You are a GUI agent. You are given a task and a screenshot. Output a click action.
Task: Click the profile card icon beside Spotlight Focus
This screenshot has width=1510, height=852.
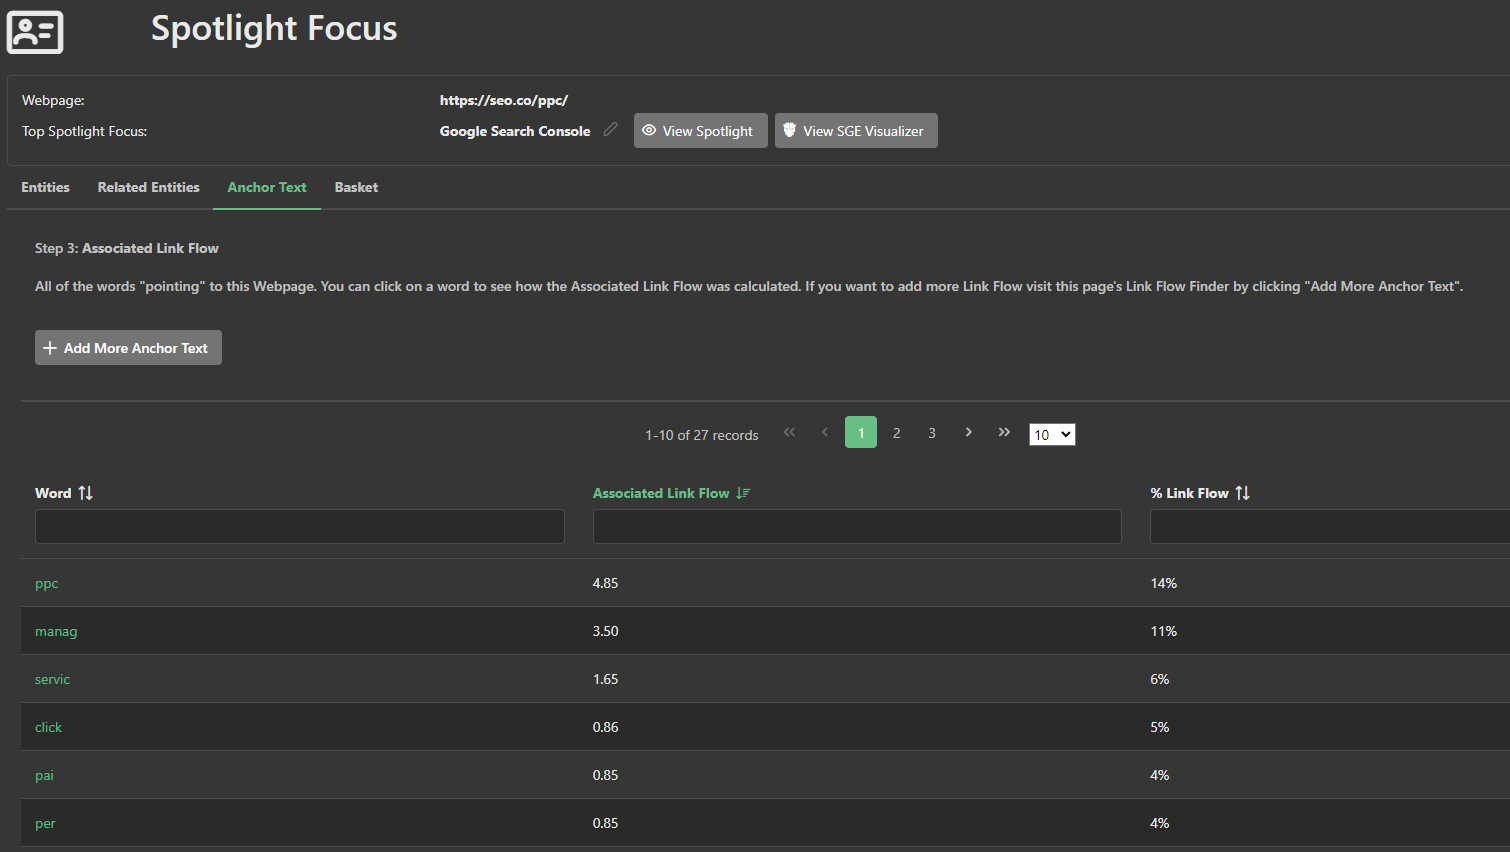(x=35, y=32)
